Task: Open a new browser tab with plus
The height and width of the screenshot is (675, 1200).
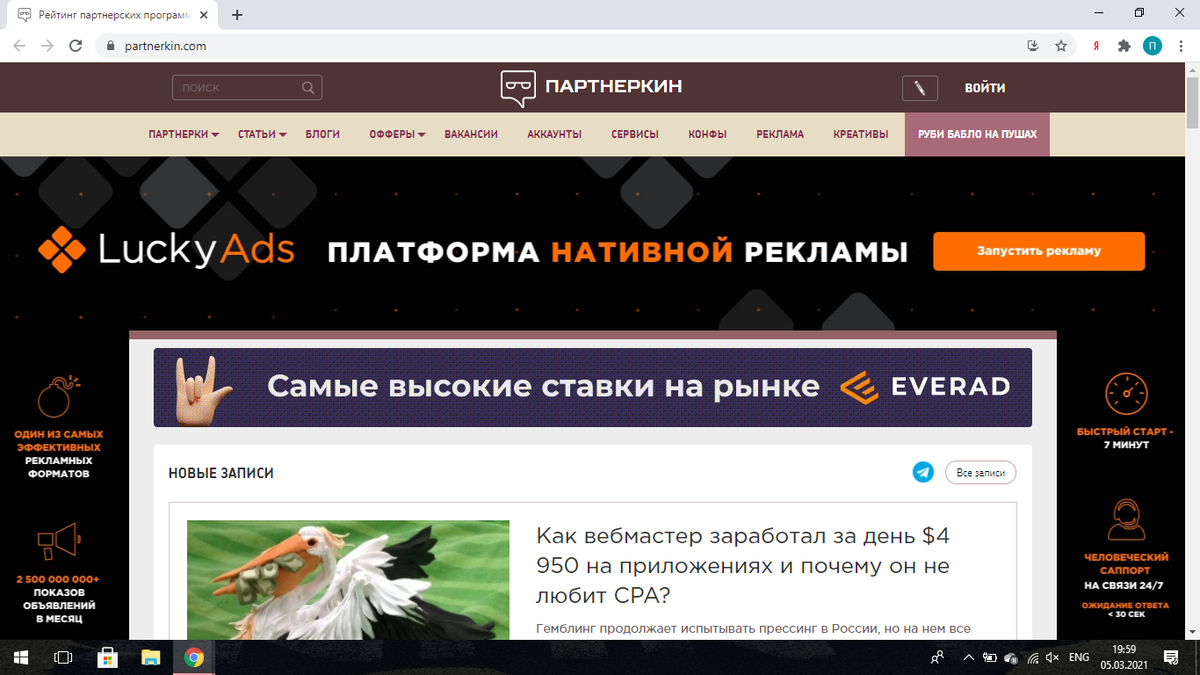Action: pos(237,15)
